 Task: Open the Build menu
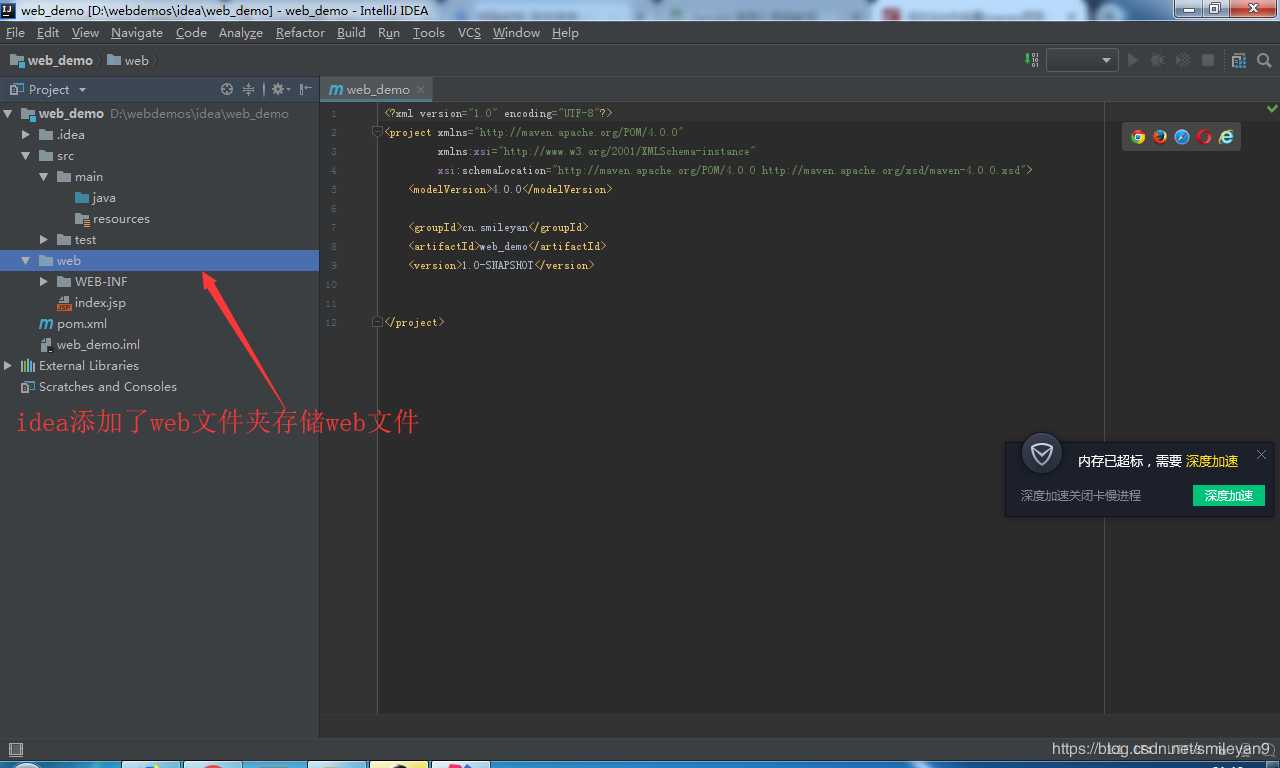tap(351, 33)
